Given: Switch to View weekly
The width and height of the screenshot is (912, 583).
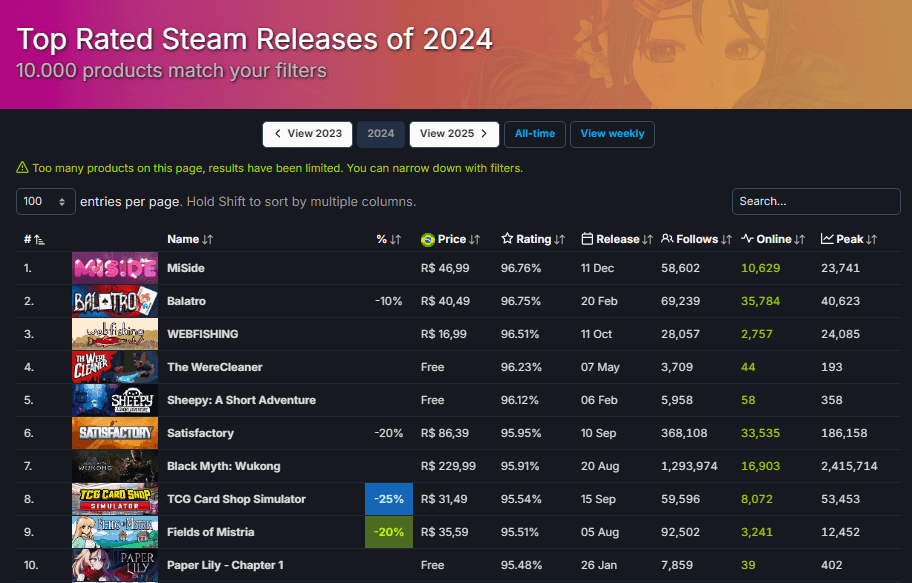Looking at the screenshot, I should [612, 134].
